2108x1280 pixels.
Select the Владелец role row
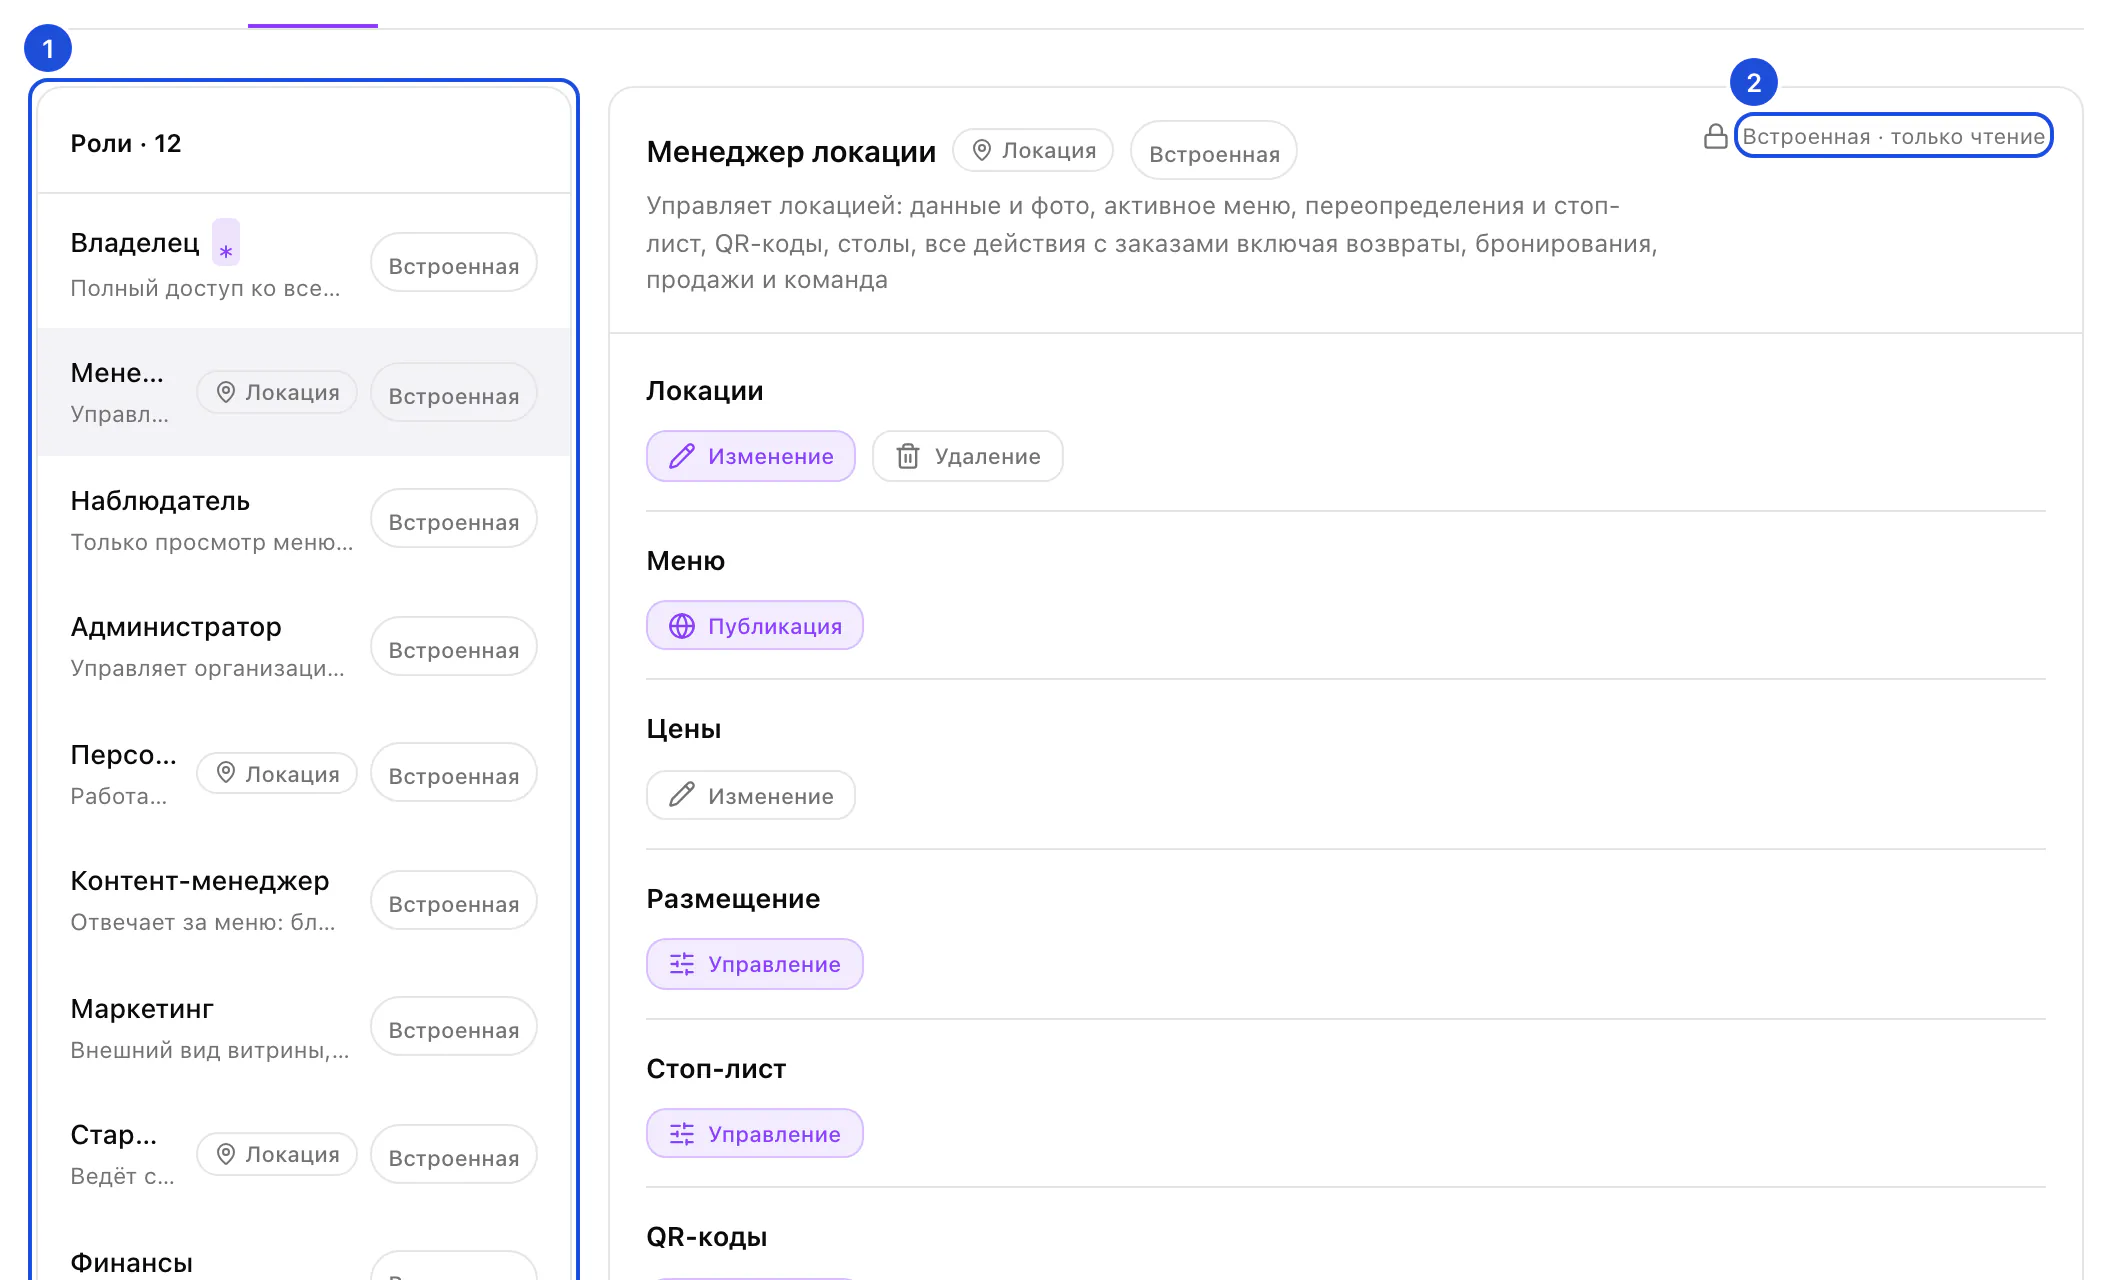coord(304,263)
